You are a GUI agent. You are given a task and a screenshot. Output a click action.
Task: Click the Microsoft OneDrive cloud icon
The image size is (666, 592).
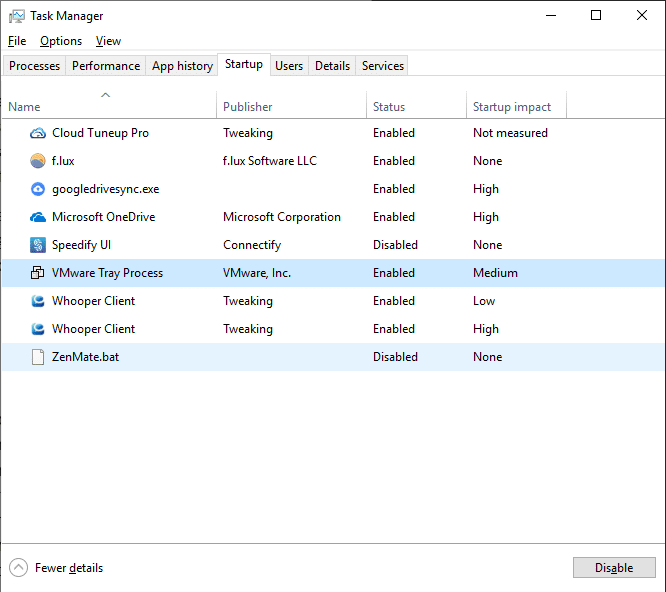tap(38, 217)
